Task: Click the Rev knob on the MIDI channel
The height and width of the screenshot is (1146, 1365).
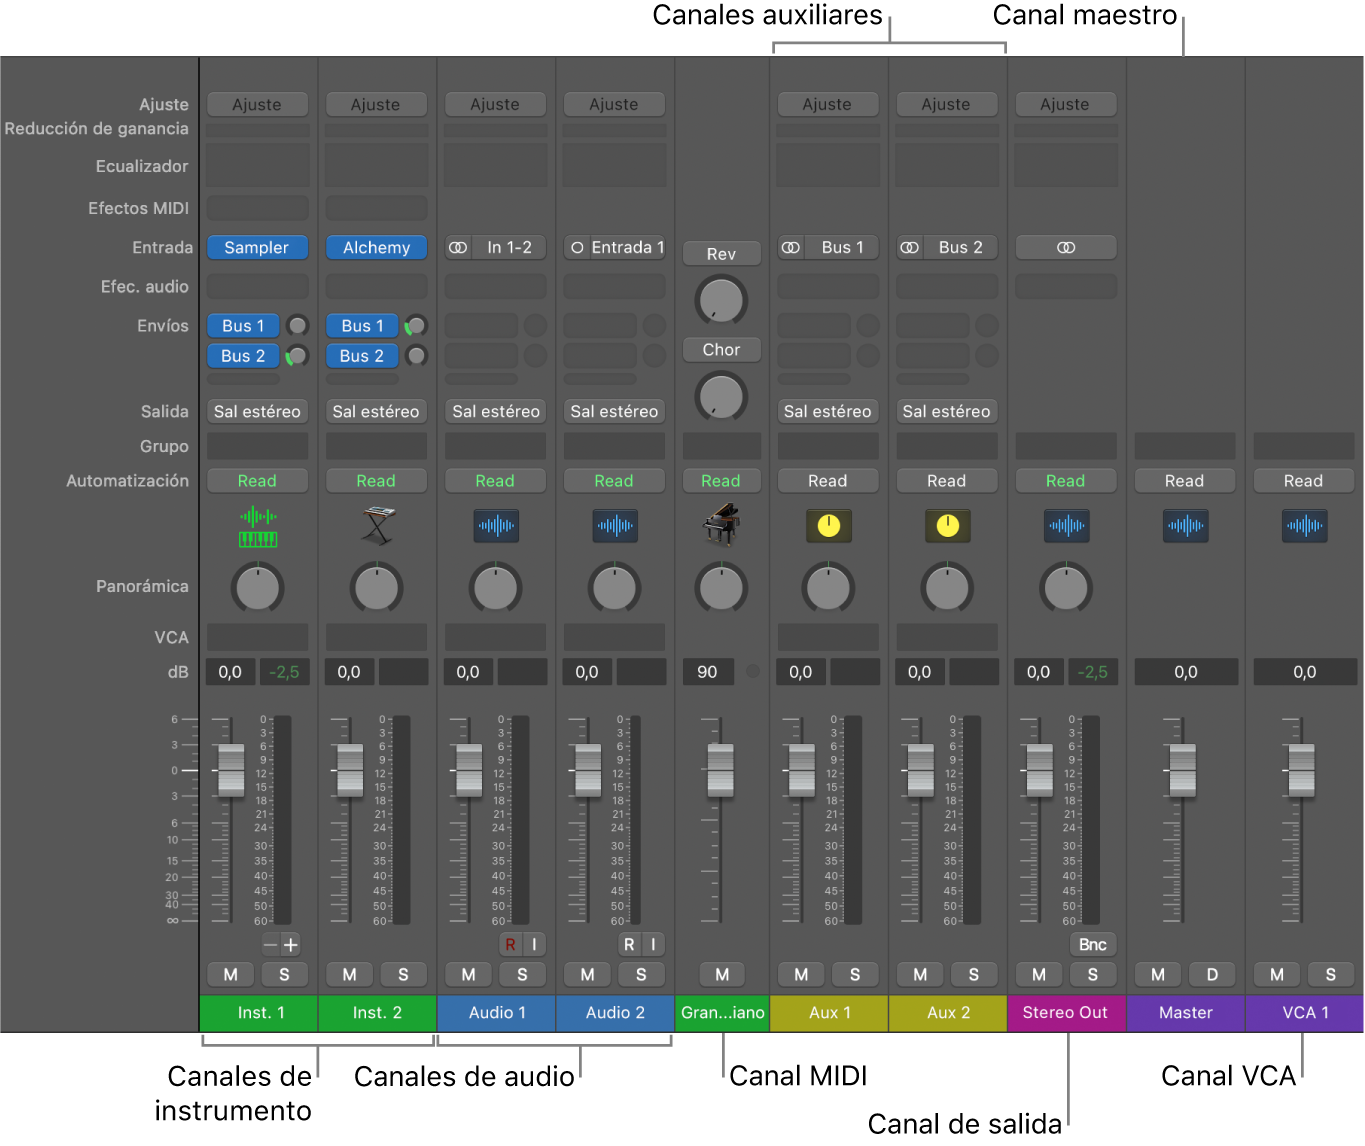Action: (721, 300)
